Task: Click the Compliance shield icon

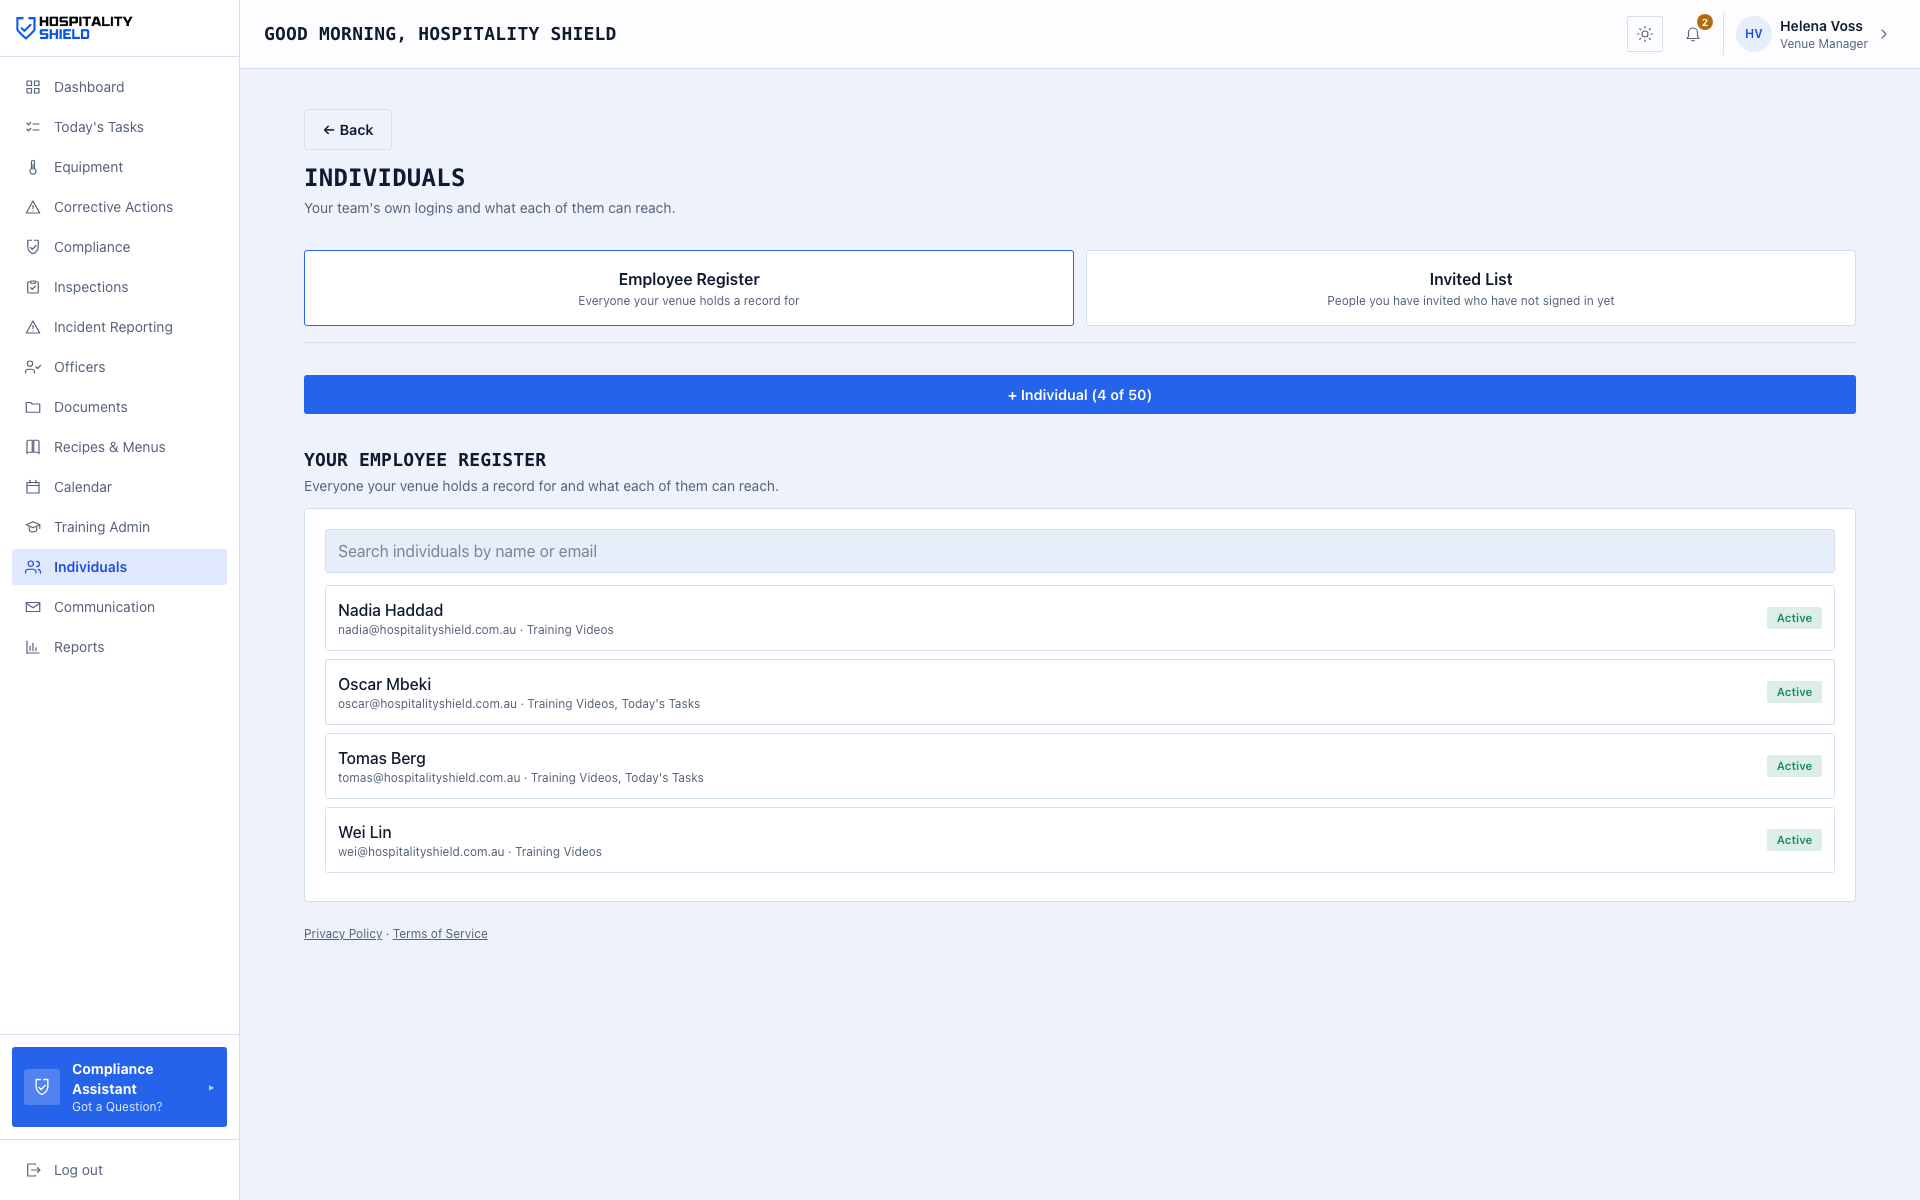Action: (x=33, y=247)
